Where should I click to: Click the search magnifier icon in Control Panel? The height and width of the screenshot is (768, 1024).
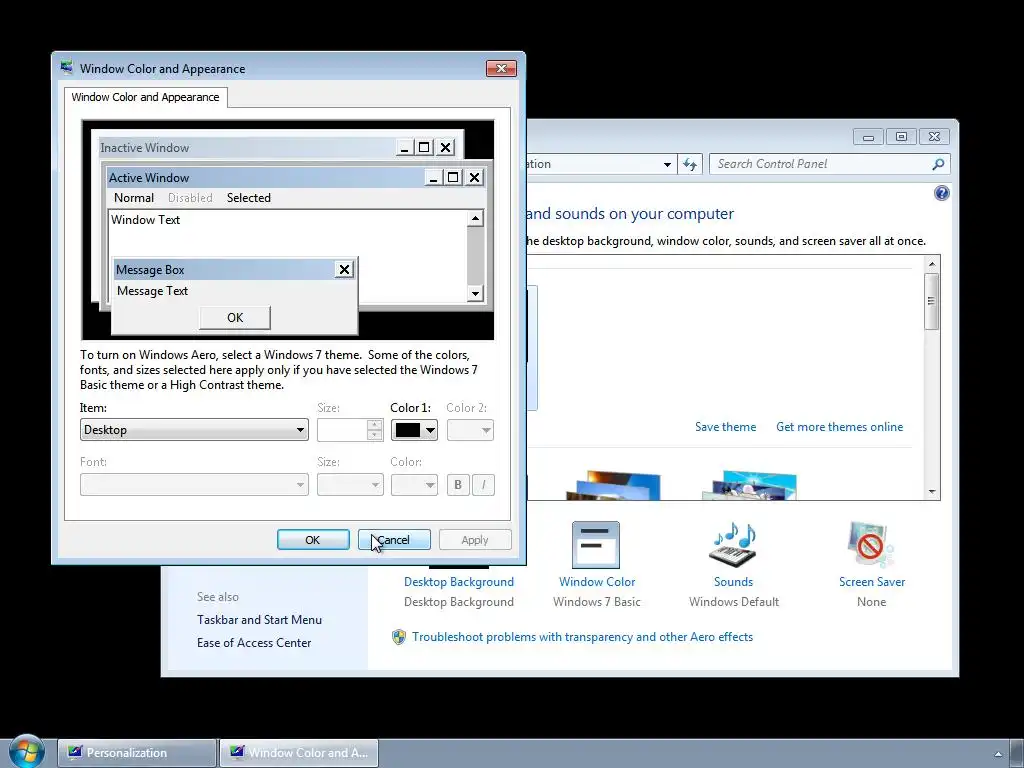click(938, 164)
